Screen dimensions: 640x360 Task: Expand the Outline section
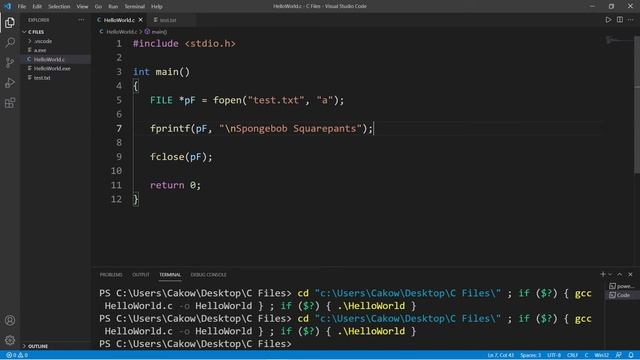56,346
